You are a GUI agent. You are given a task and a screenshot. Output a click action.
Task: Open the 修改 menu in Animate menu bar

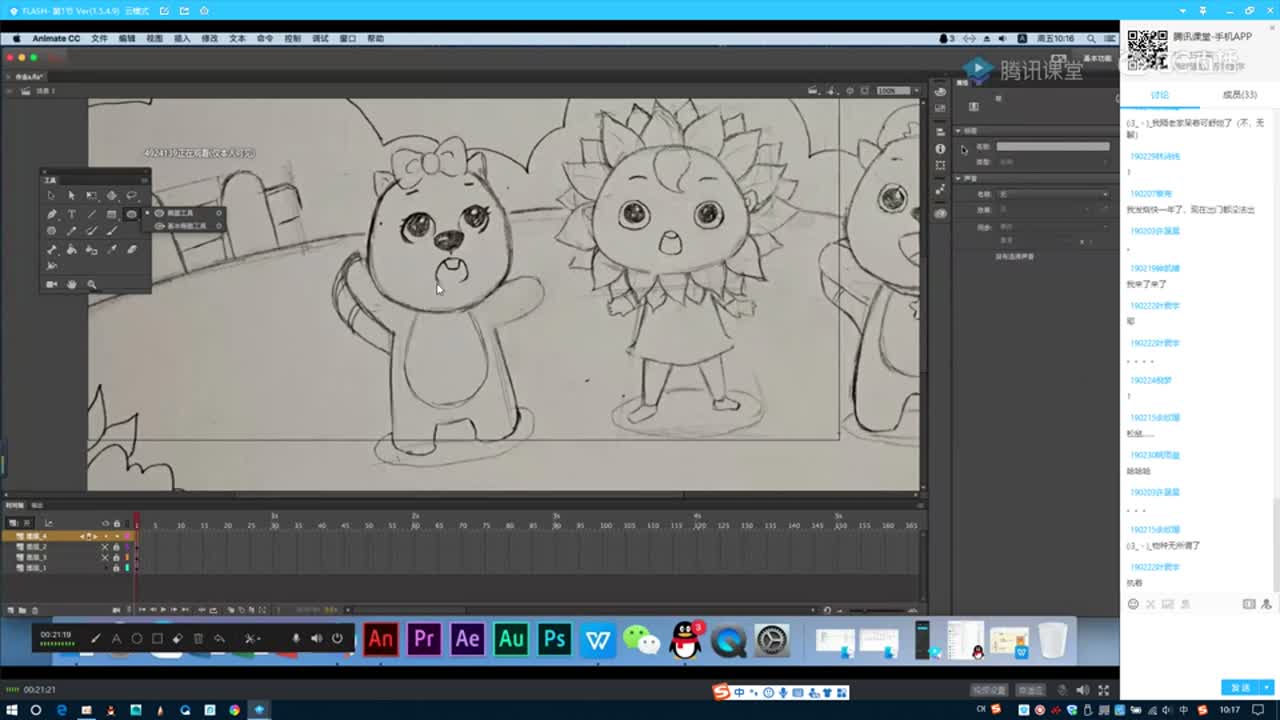[x=210, y=38]
